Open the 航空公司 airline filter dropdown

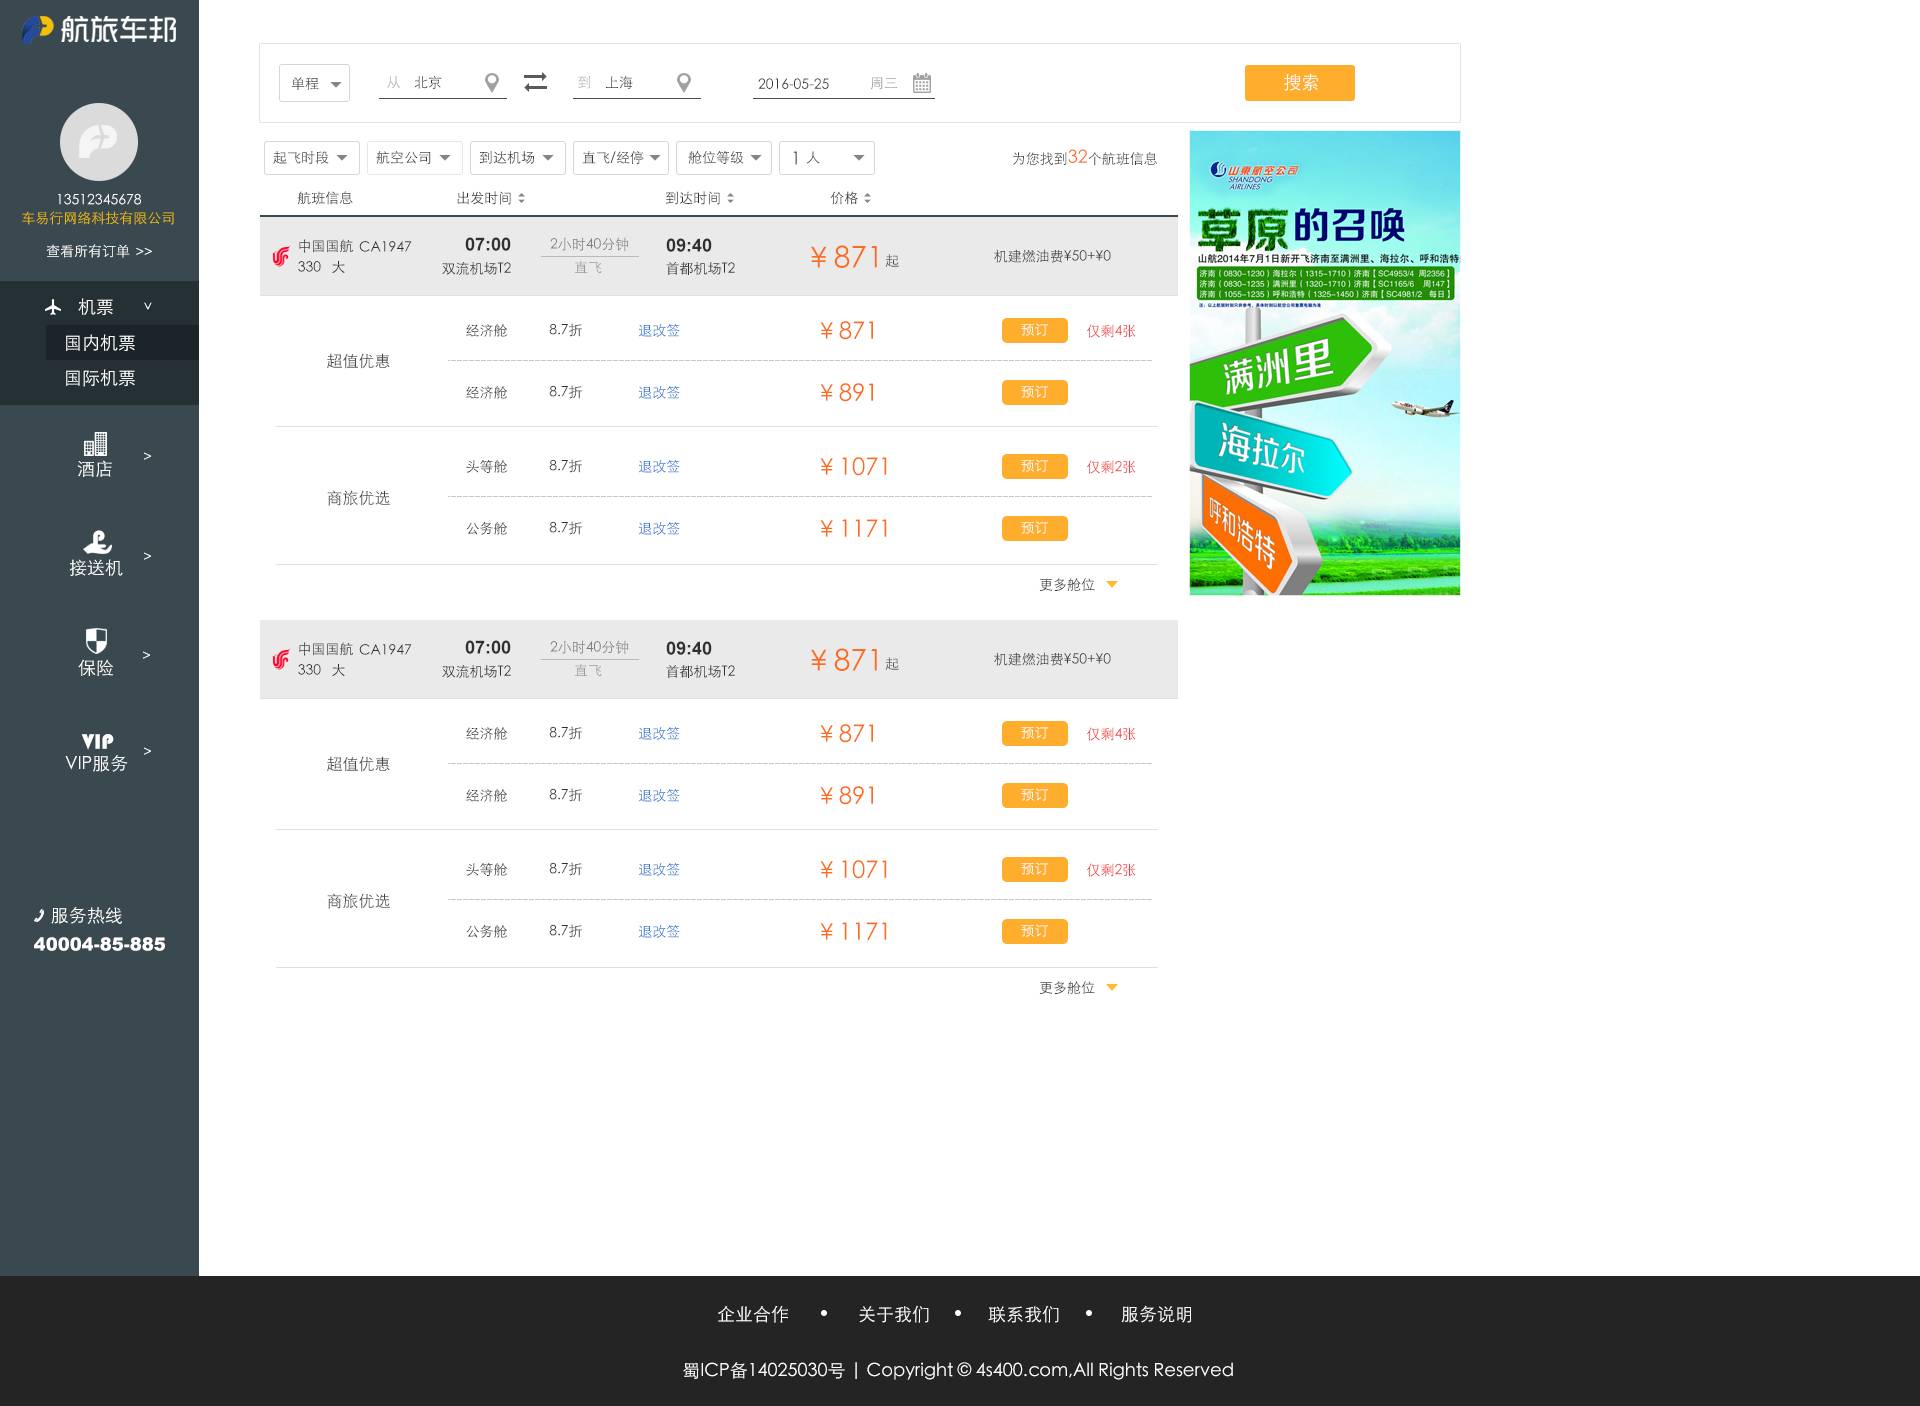[x=413, y=157]
